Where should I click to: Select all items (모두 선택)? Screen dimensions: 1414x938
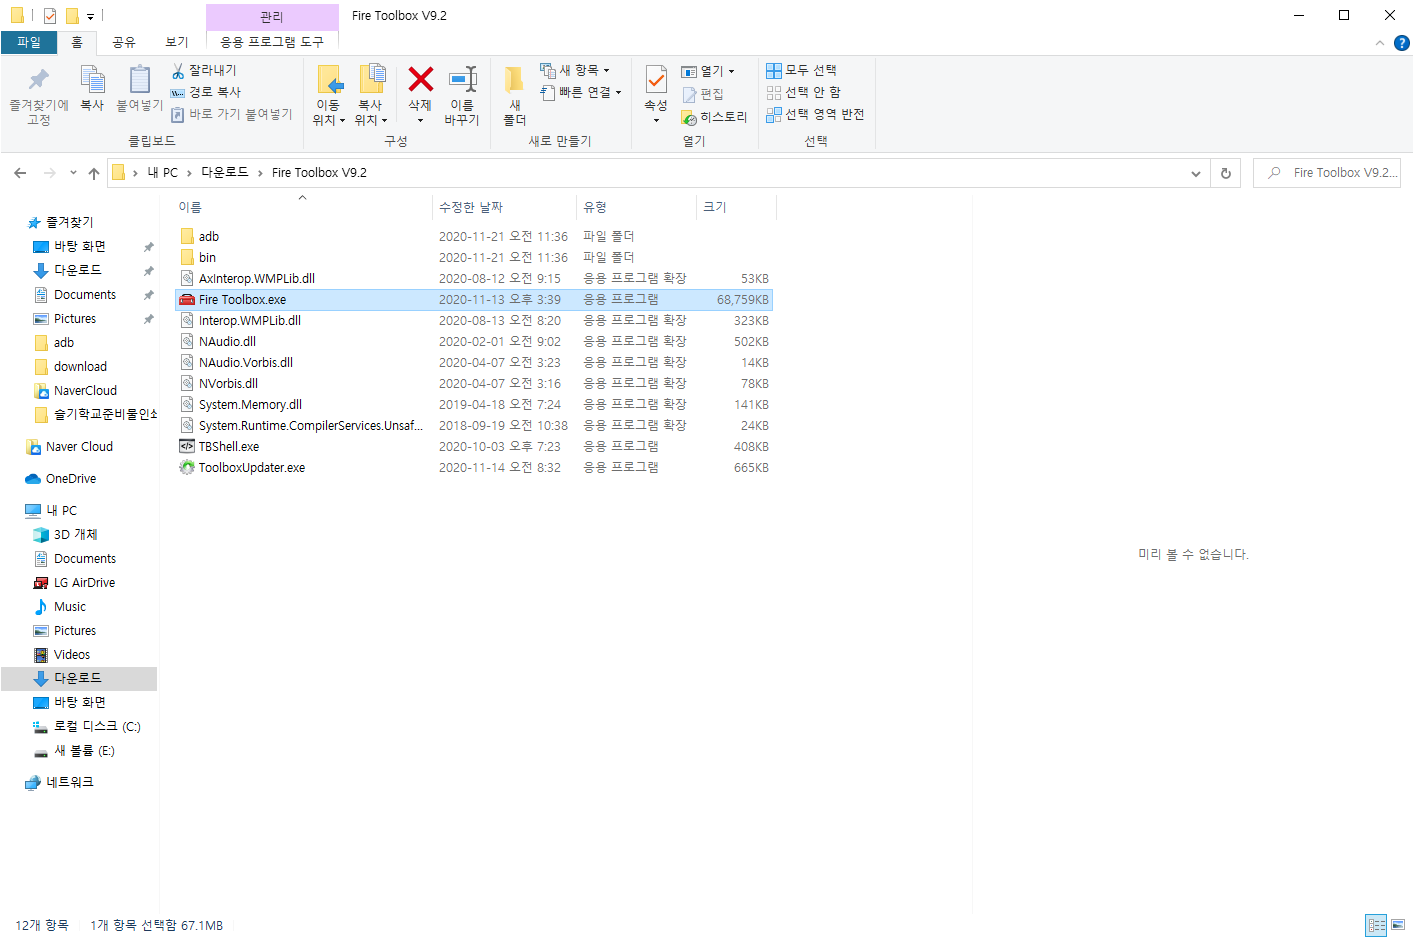click(802, 70)
